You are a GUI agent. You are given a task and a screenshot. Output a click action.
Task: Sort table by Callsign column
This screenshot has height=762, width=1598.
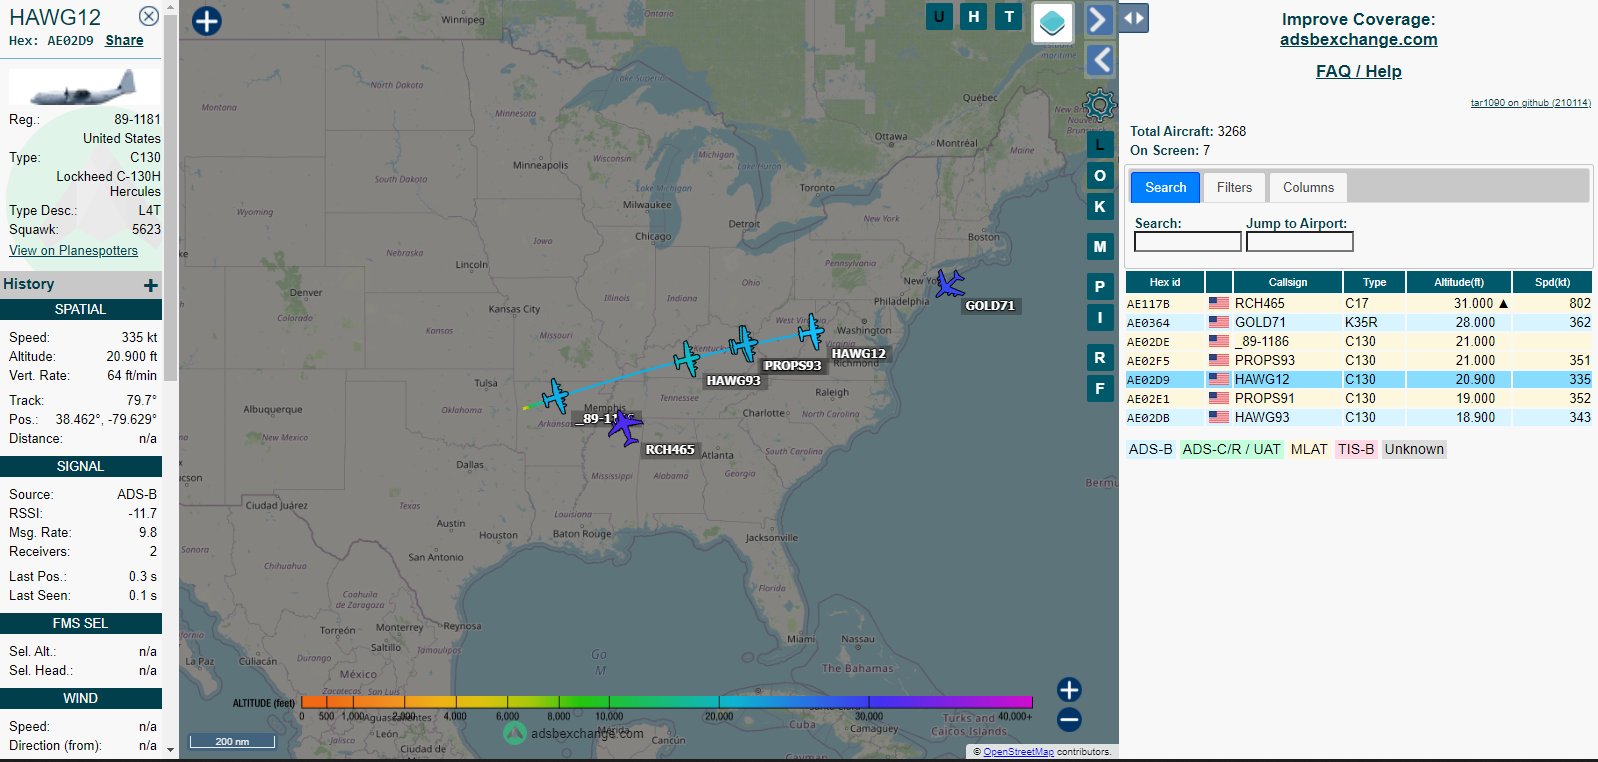[x=1288, y=282]
